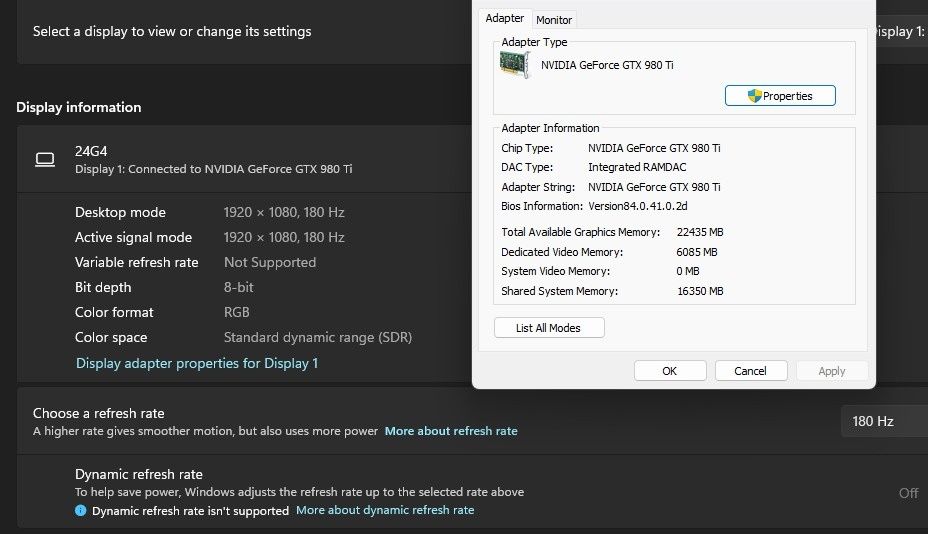Click Shared System Memory 16350 MB value
928x534 pixels.
[x=700, y=291]
